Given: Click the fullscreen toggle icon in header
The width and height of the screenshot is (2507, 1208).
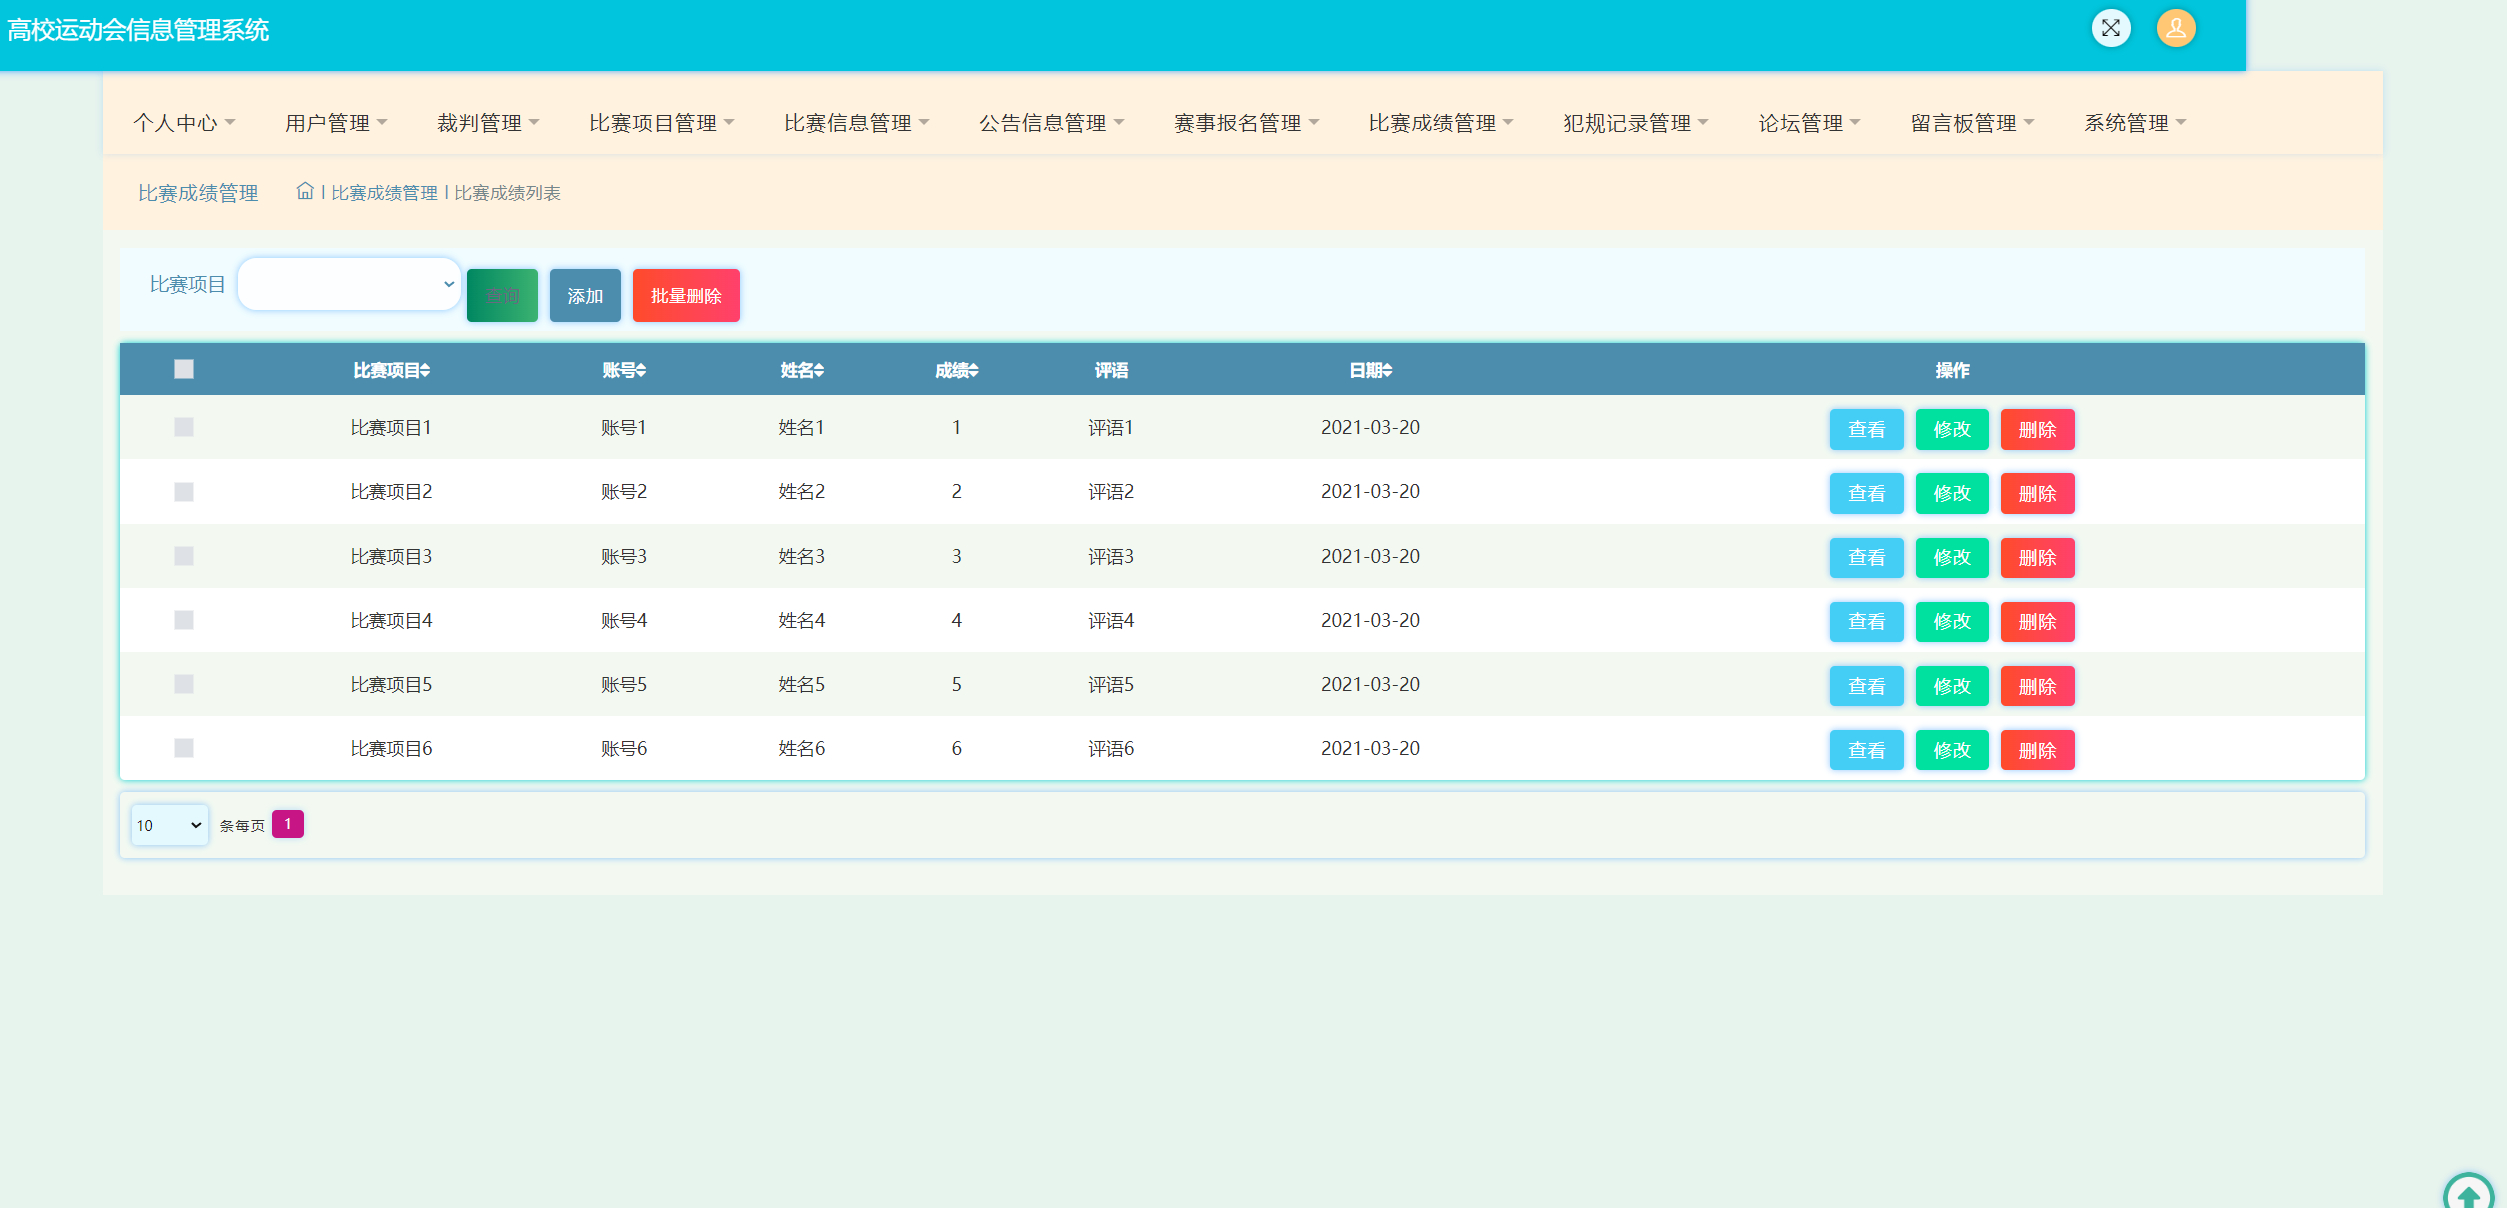Looking at the screenshot, I should 2110,28.
